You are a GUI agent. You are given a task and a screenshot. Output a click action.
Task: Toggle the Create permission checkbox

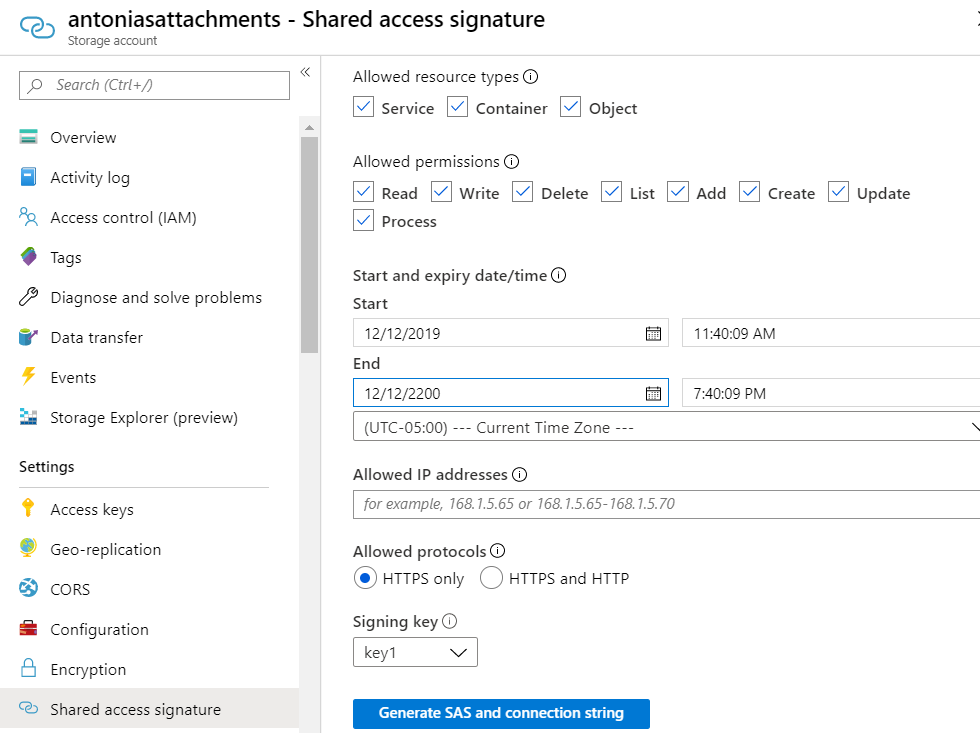[749, 192]
